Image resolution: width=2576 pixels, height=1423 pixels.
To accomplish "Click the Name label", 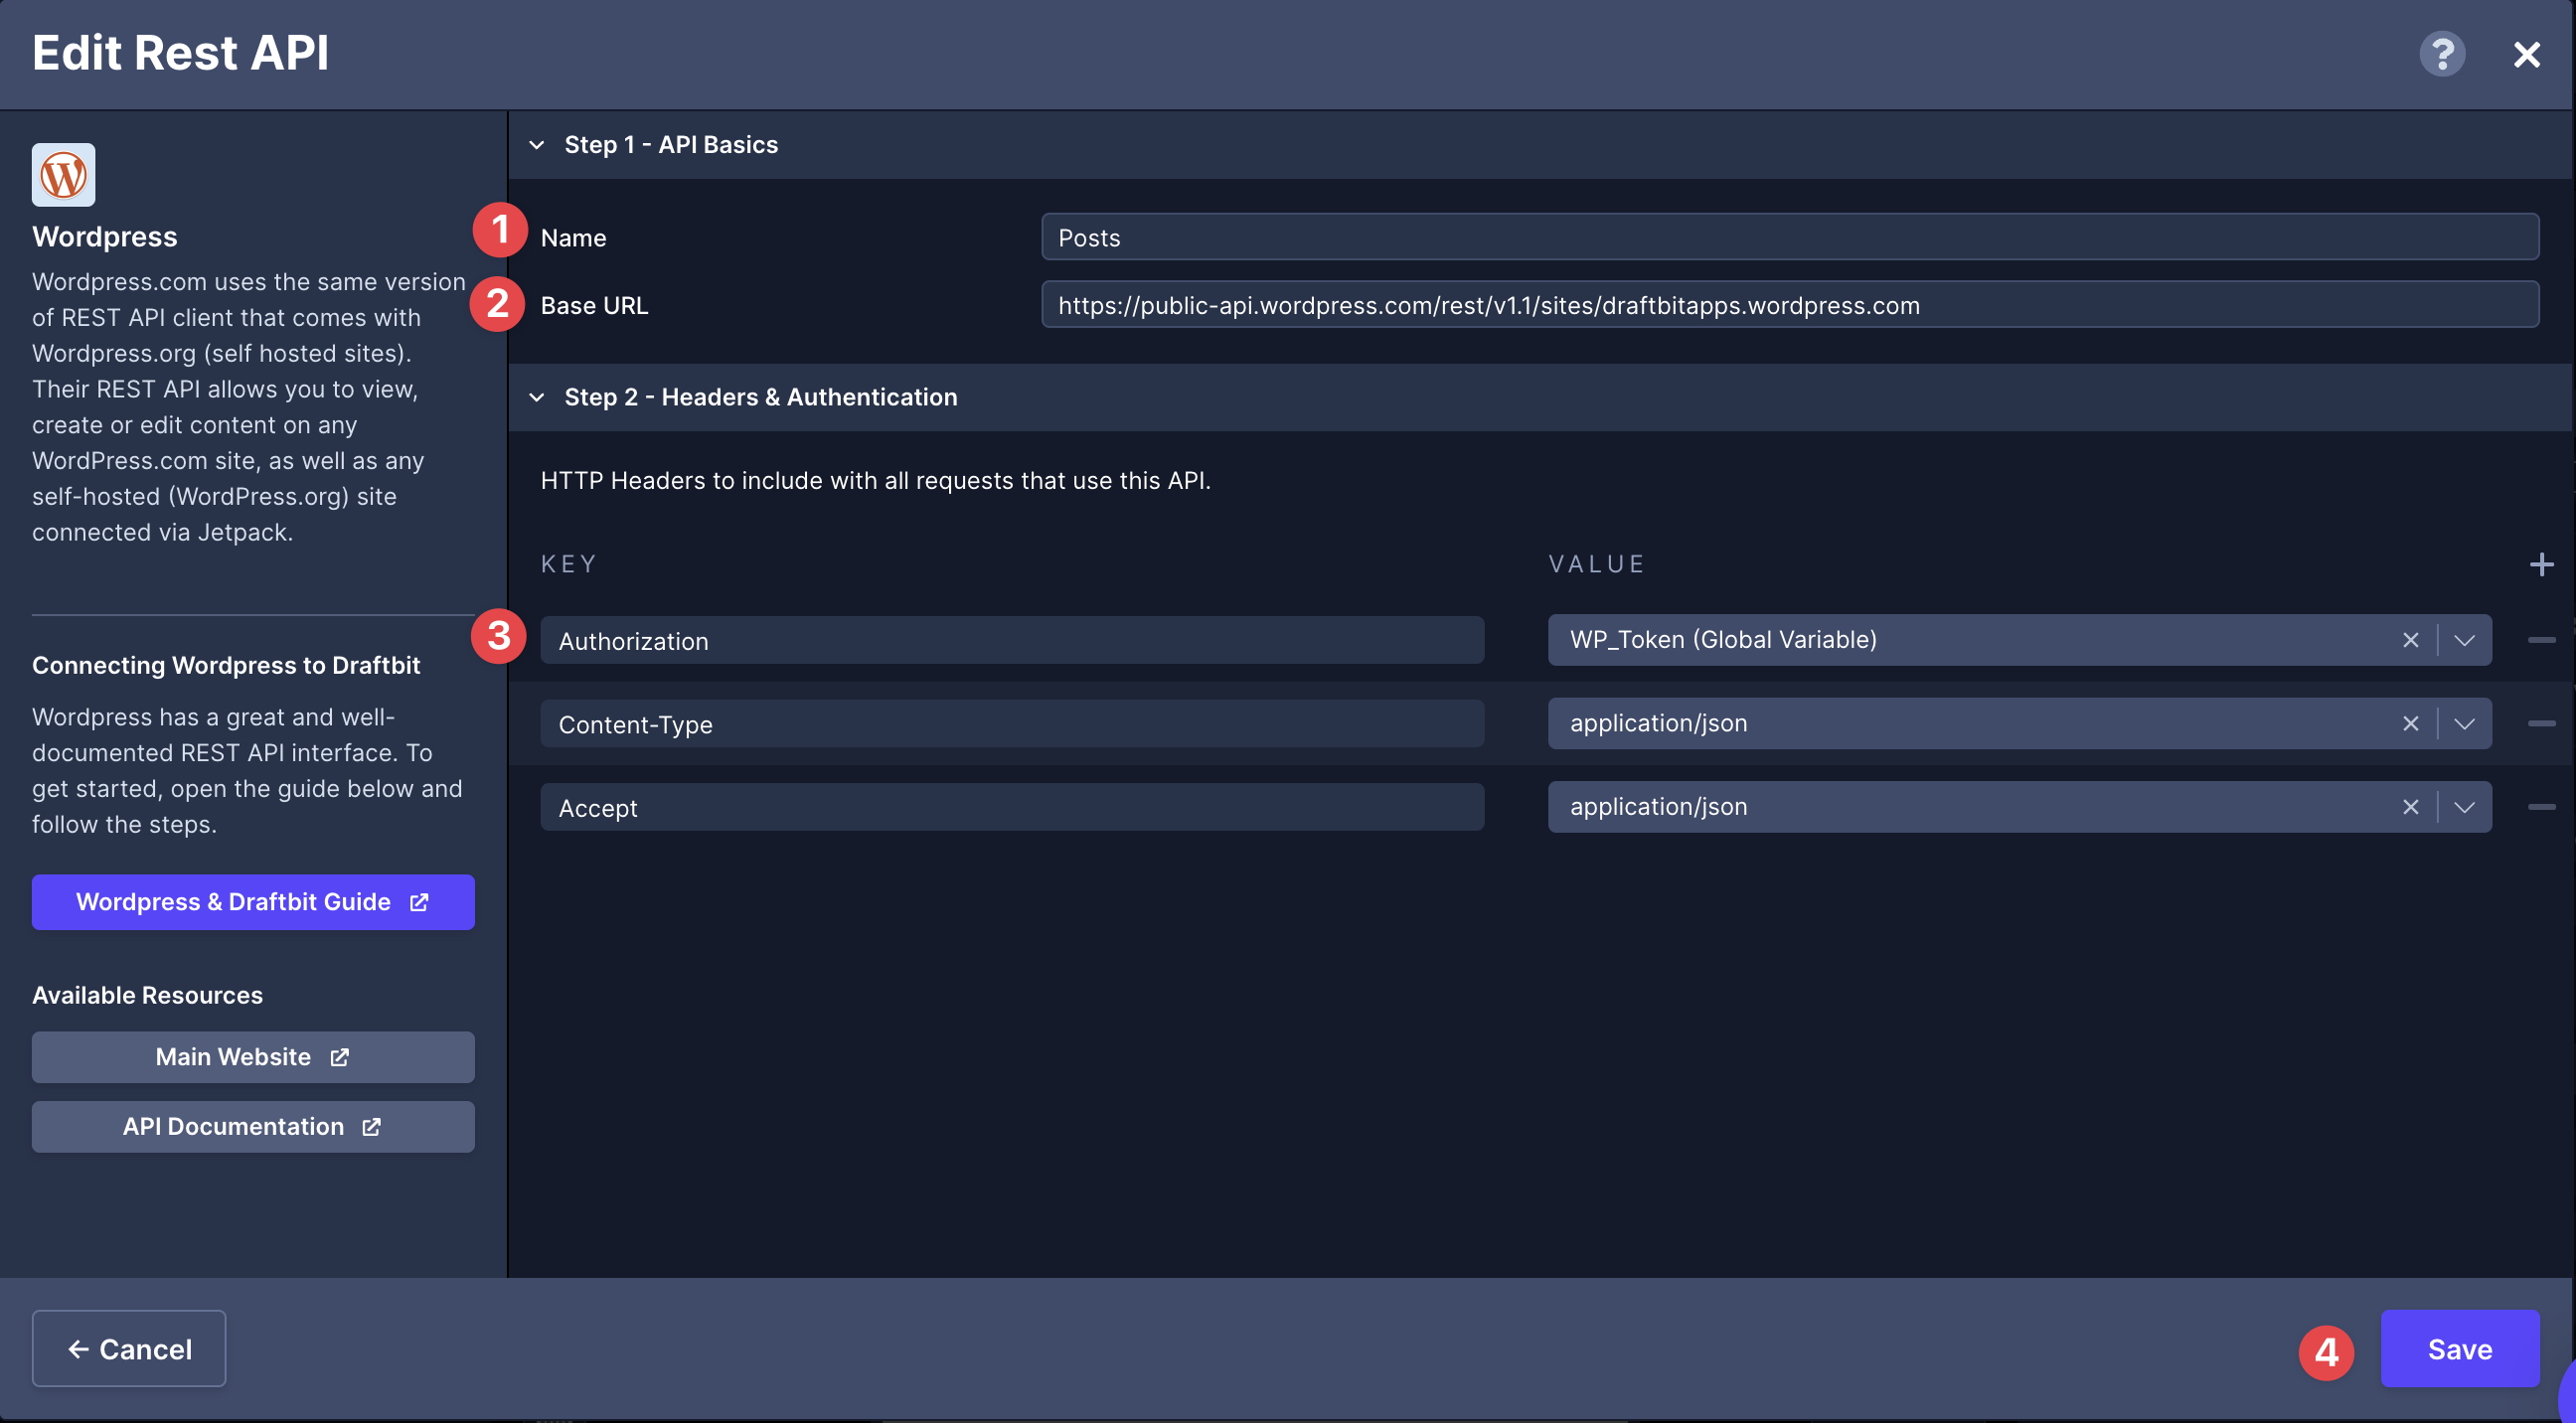I will click(573, 238).
